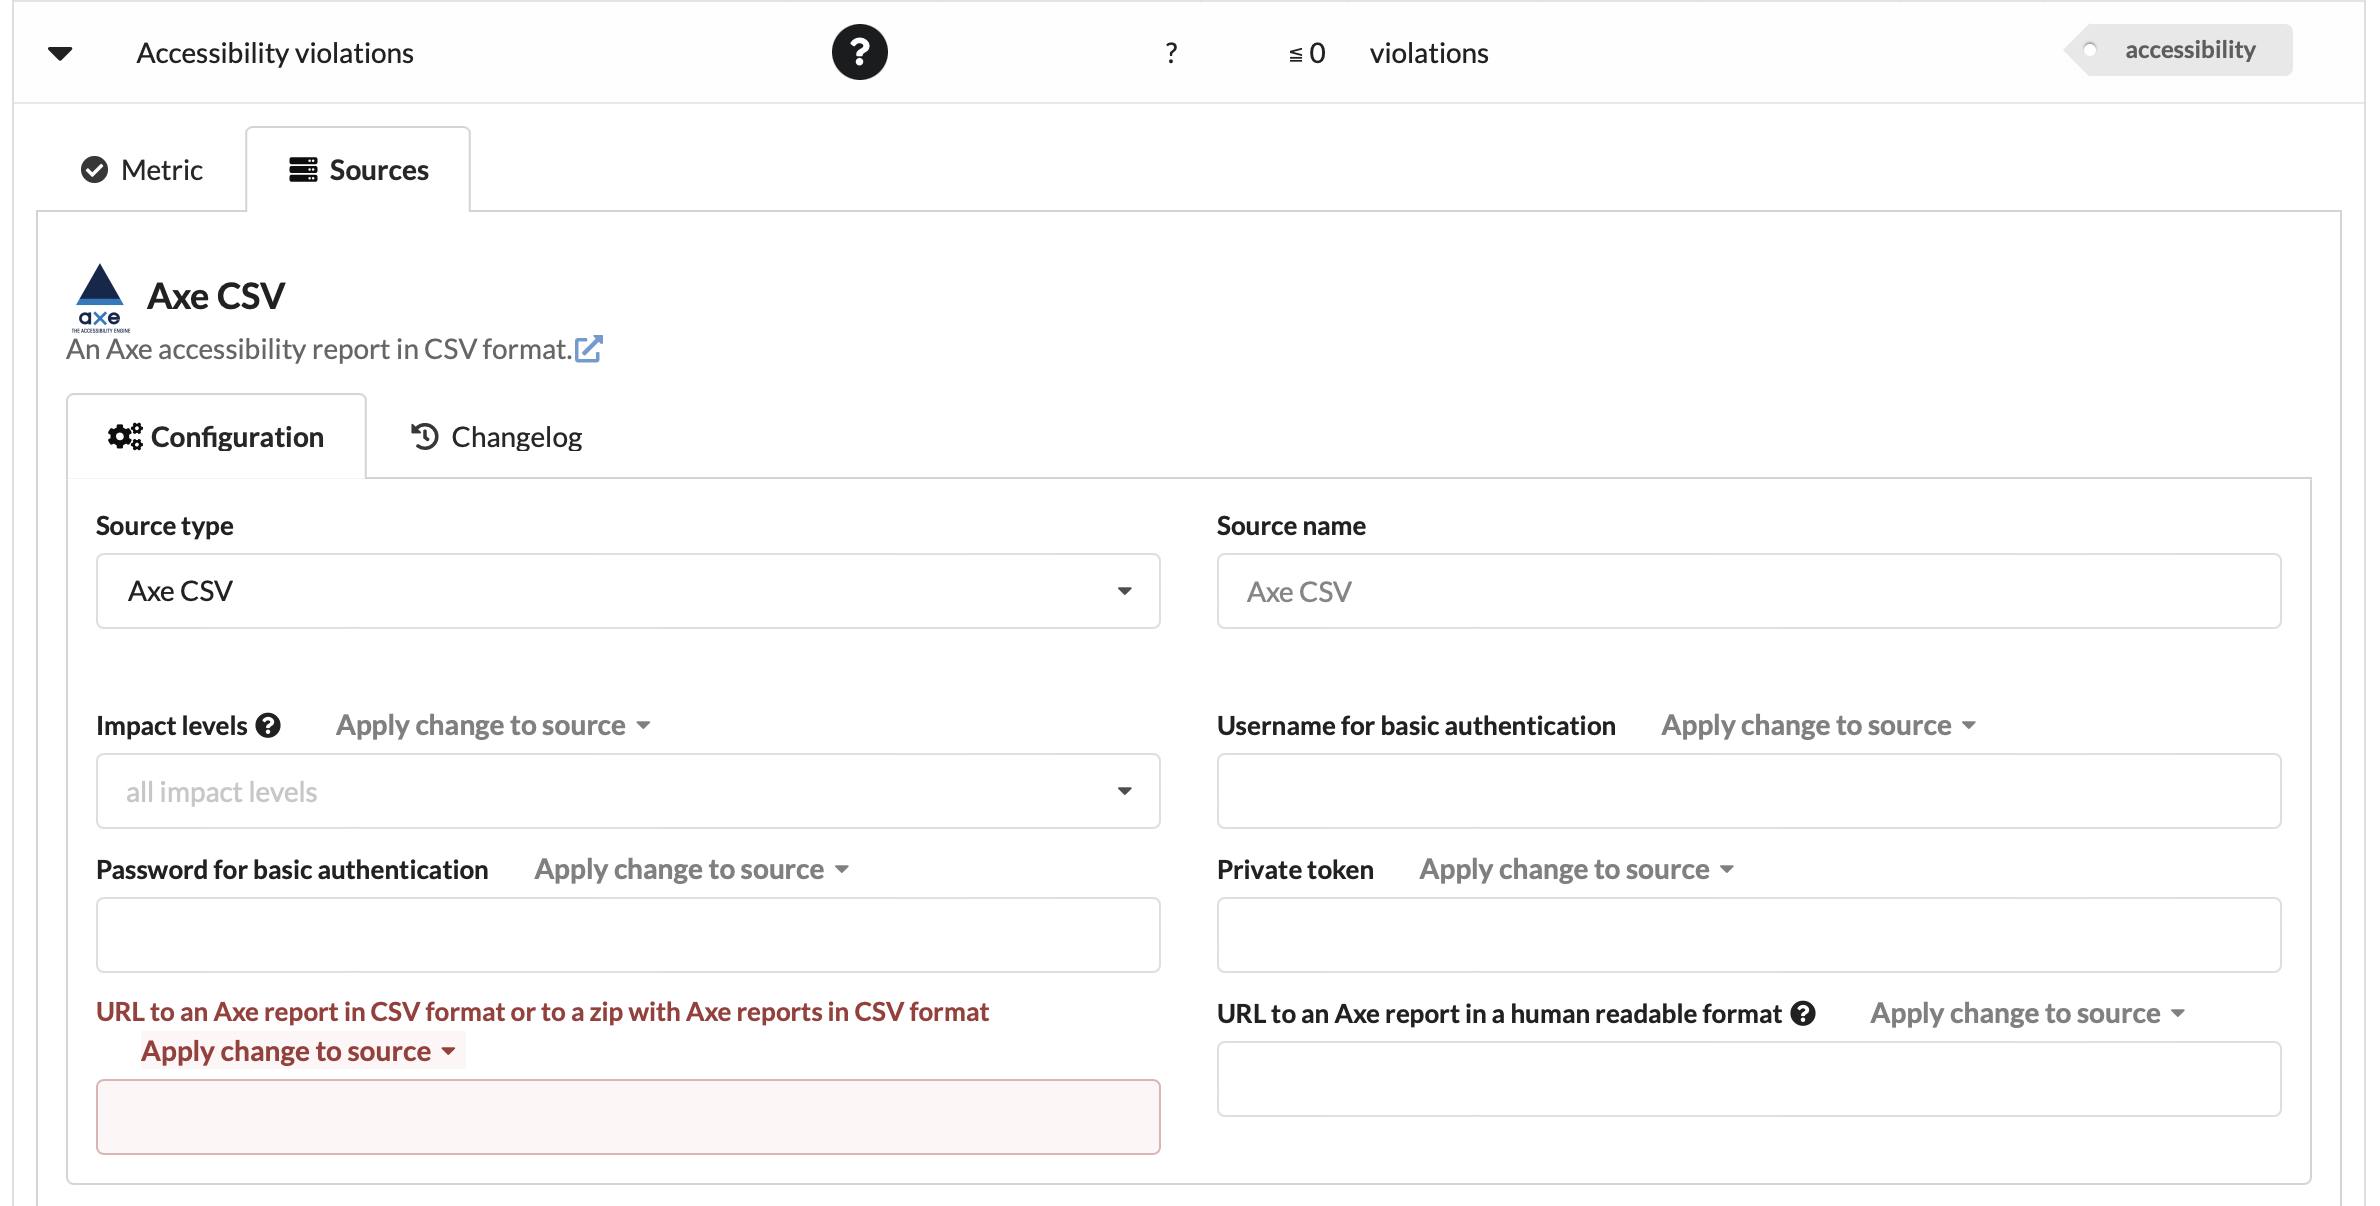Image resolution: width=2380 pixels, height=1206 pixels.
Task: Collapse the Accessibility violations metric row
Action: (x=60, y=54)
